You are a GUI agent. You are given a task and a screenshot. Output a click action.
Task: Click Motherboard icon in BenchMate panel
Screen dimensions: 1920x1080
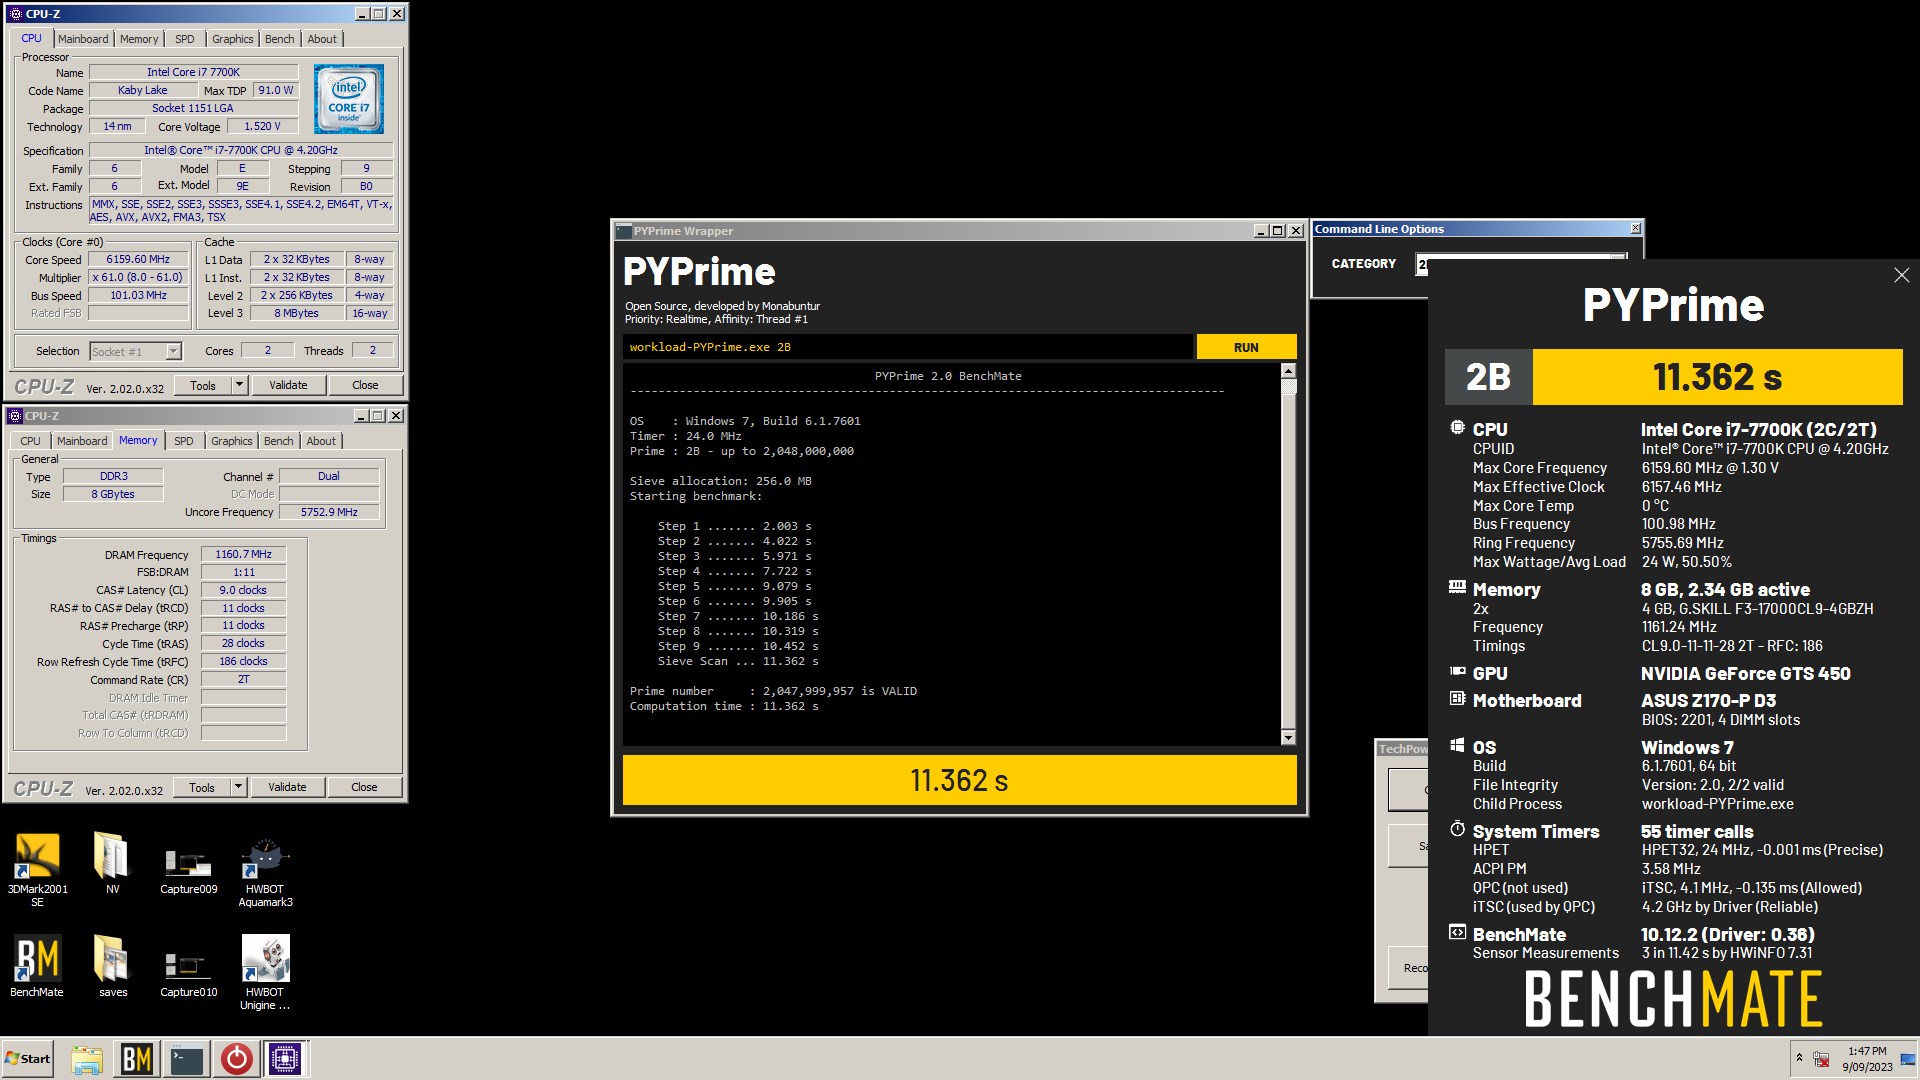pos(1457,699)
